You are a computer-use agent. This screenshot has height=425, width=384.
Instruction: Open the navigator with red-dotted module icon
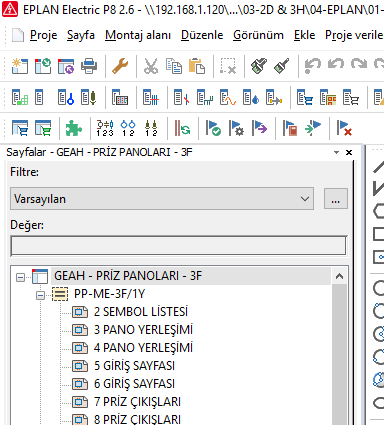click(120, 97)
